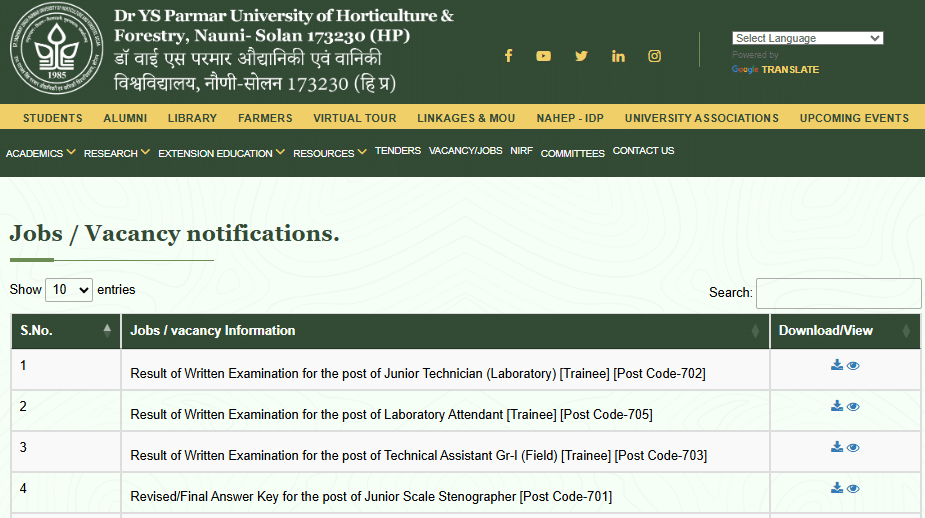Open the Committees link
Viewport: 925px width, 518px height.
[x=573, y=153]
